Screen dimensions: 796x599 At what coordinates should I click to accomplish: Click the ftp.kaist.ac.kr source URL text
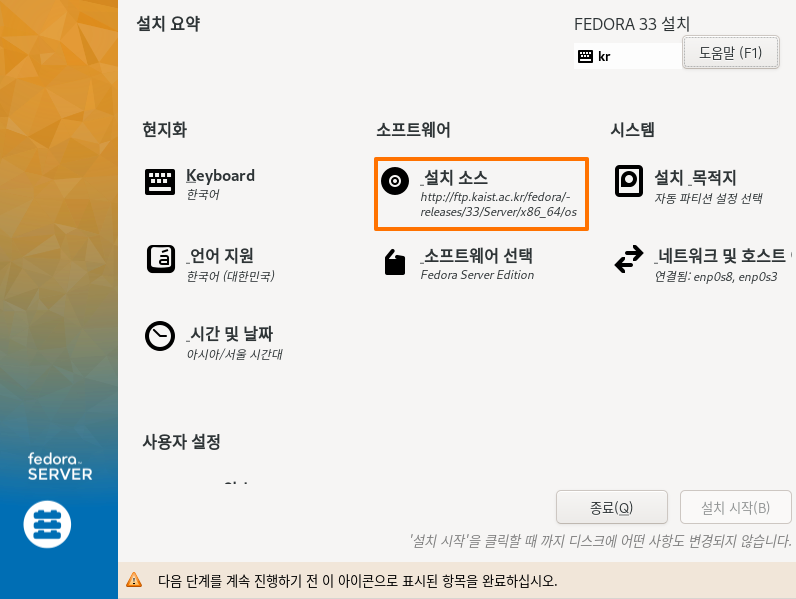coord(499,204)
